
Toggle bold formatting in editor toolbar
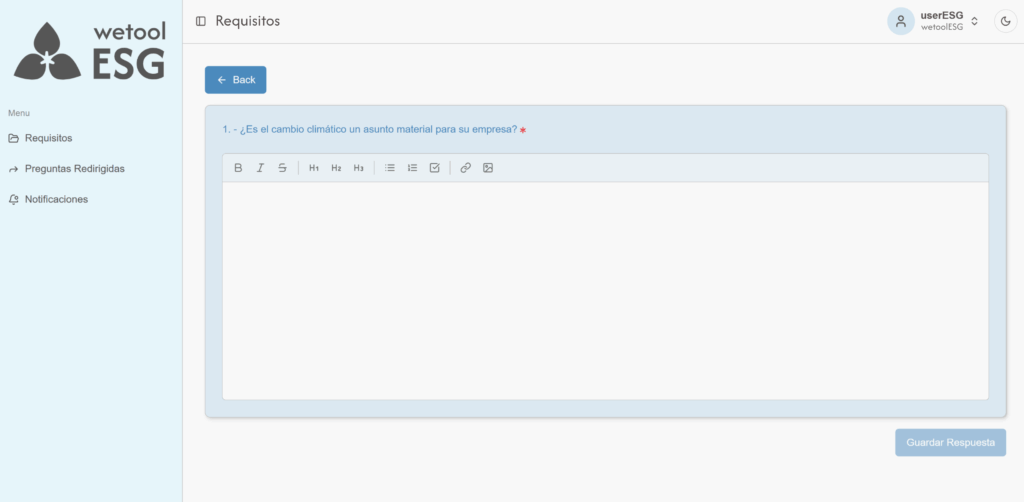click(238, 168)
